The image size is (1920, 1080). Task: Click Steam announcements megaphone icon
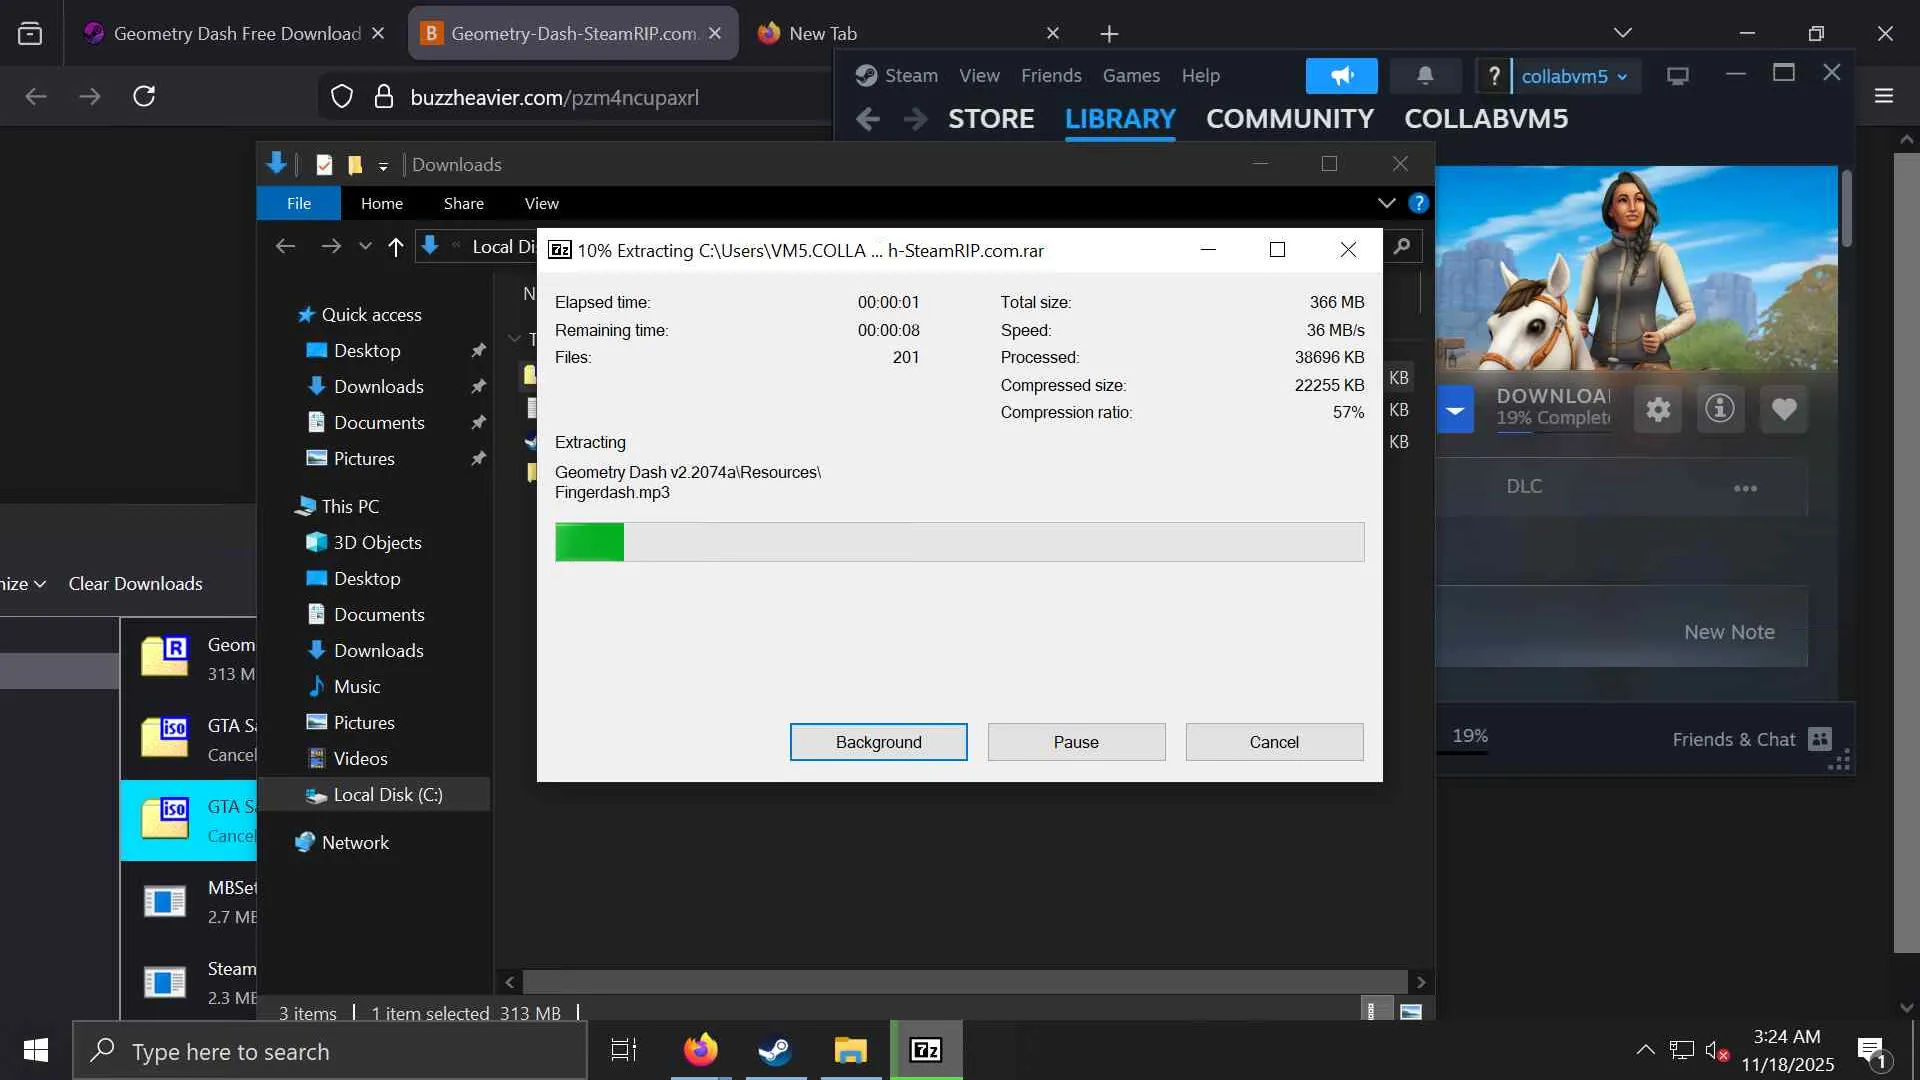1341,76
